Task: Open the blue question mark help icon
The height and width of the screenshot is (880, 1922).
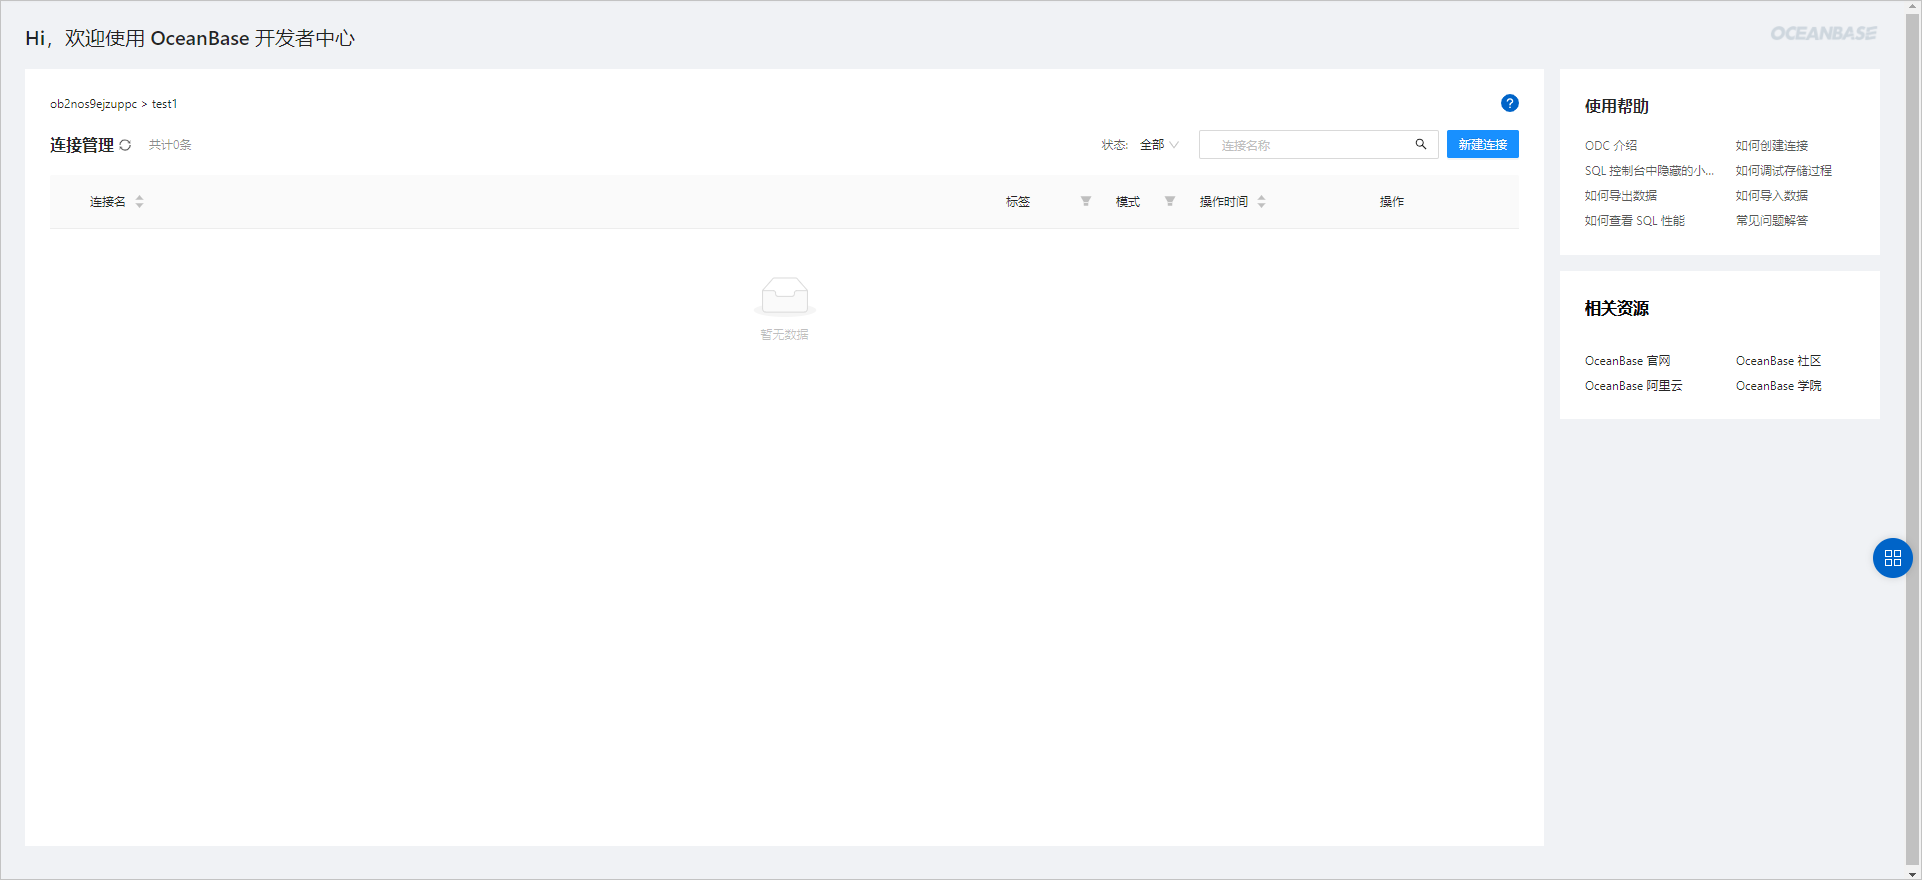Action: click(1509, 103)
